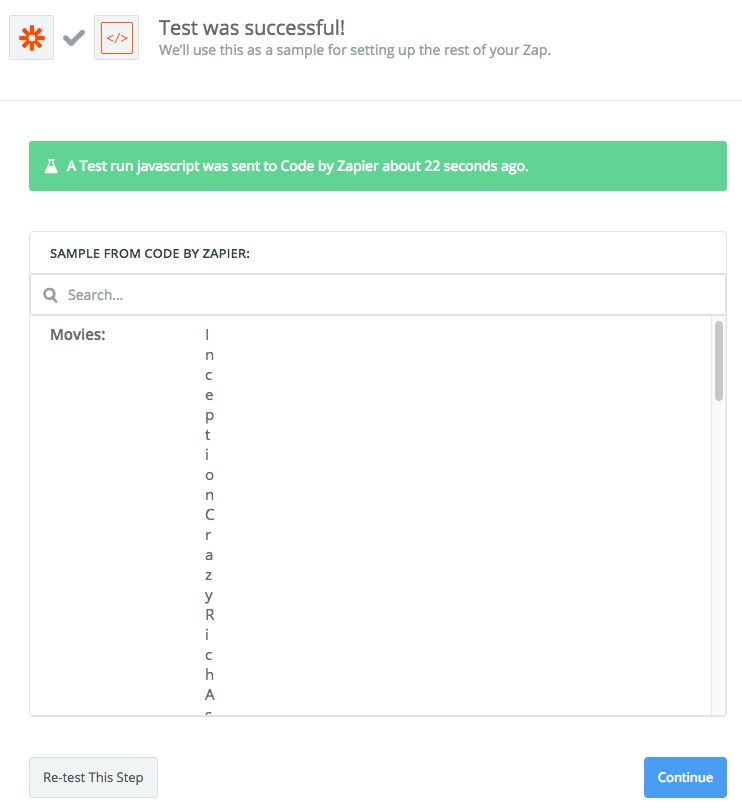Click the "Test was successful!" heading
Screen dimensions: 742x810
(252, 27)
